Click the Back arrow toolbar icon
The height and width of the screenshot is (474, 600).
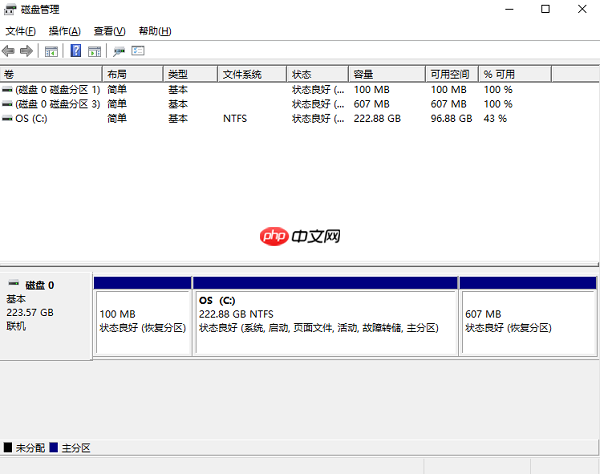(8, 51)
